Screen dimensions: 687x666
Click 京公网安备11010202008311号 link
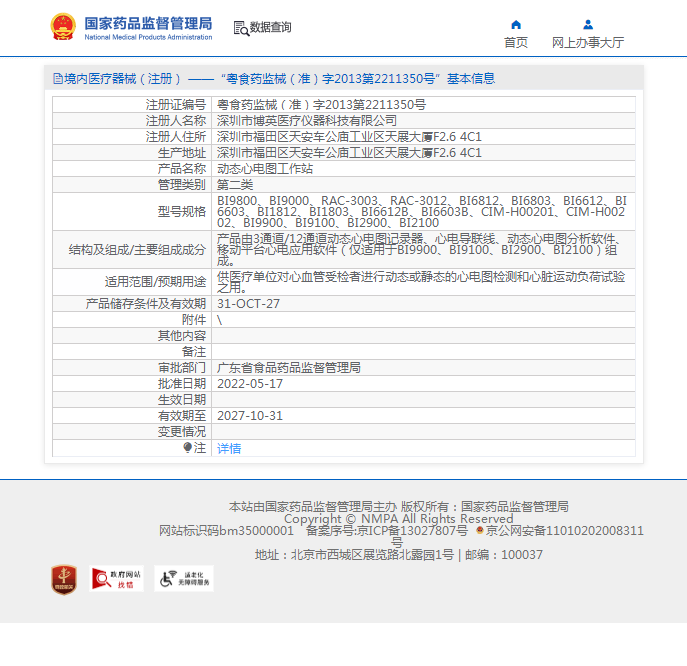[x=565, y=531]
